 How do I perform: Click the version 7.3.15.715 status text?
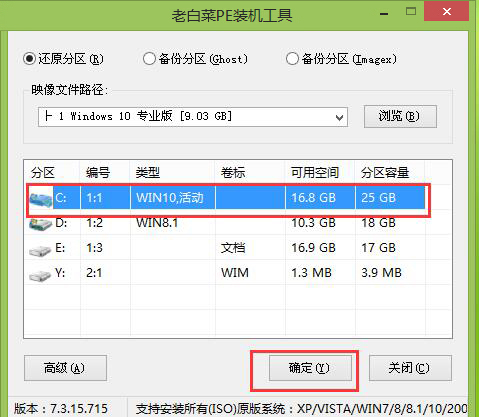tap(61, 409)
